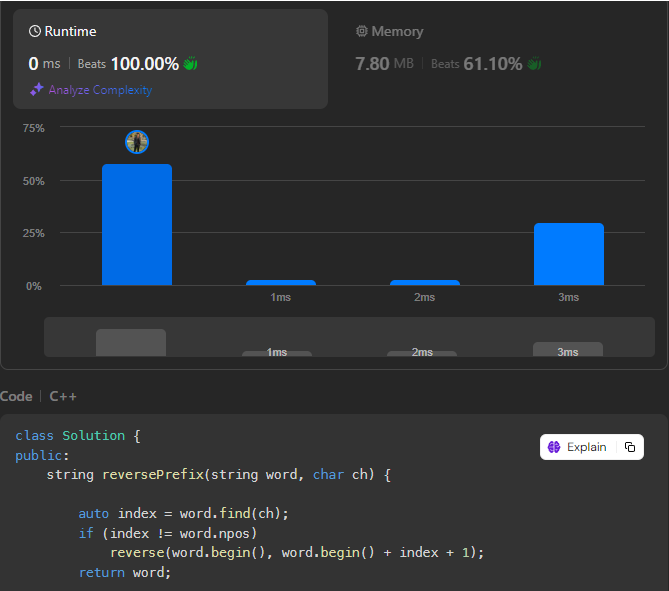Click the leftmost gray bar in the mini chart
This screenshot has width=669, height=591.
pyautogui.click(x=131, y=342)
